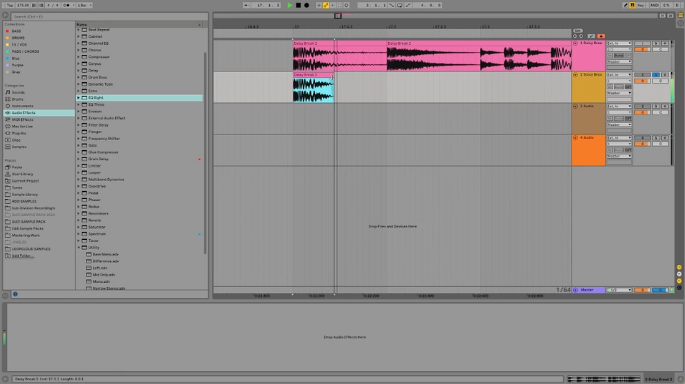Fold the 4 Audio track

[575, 138]
